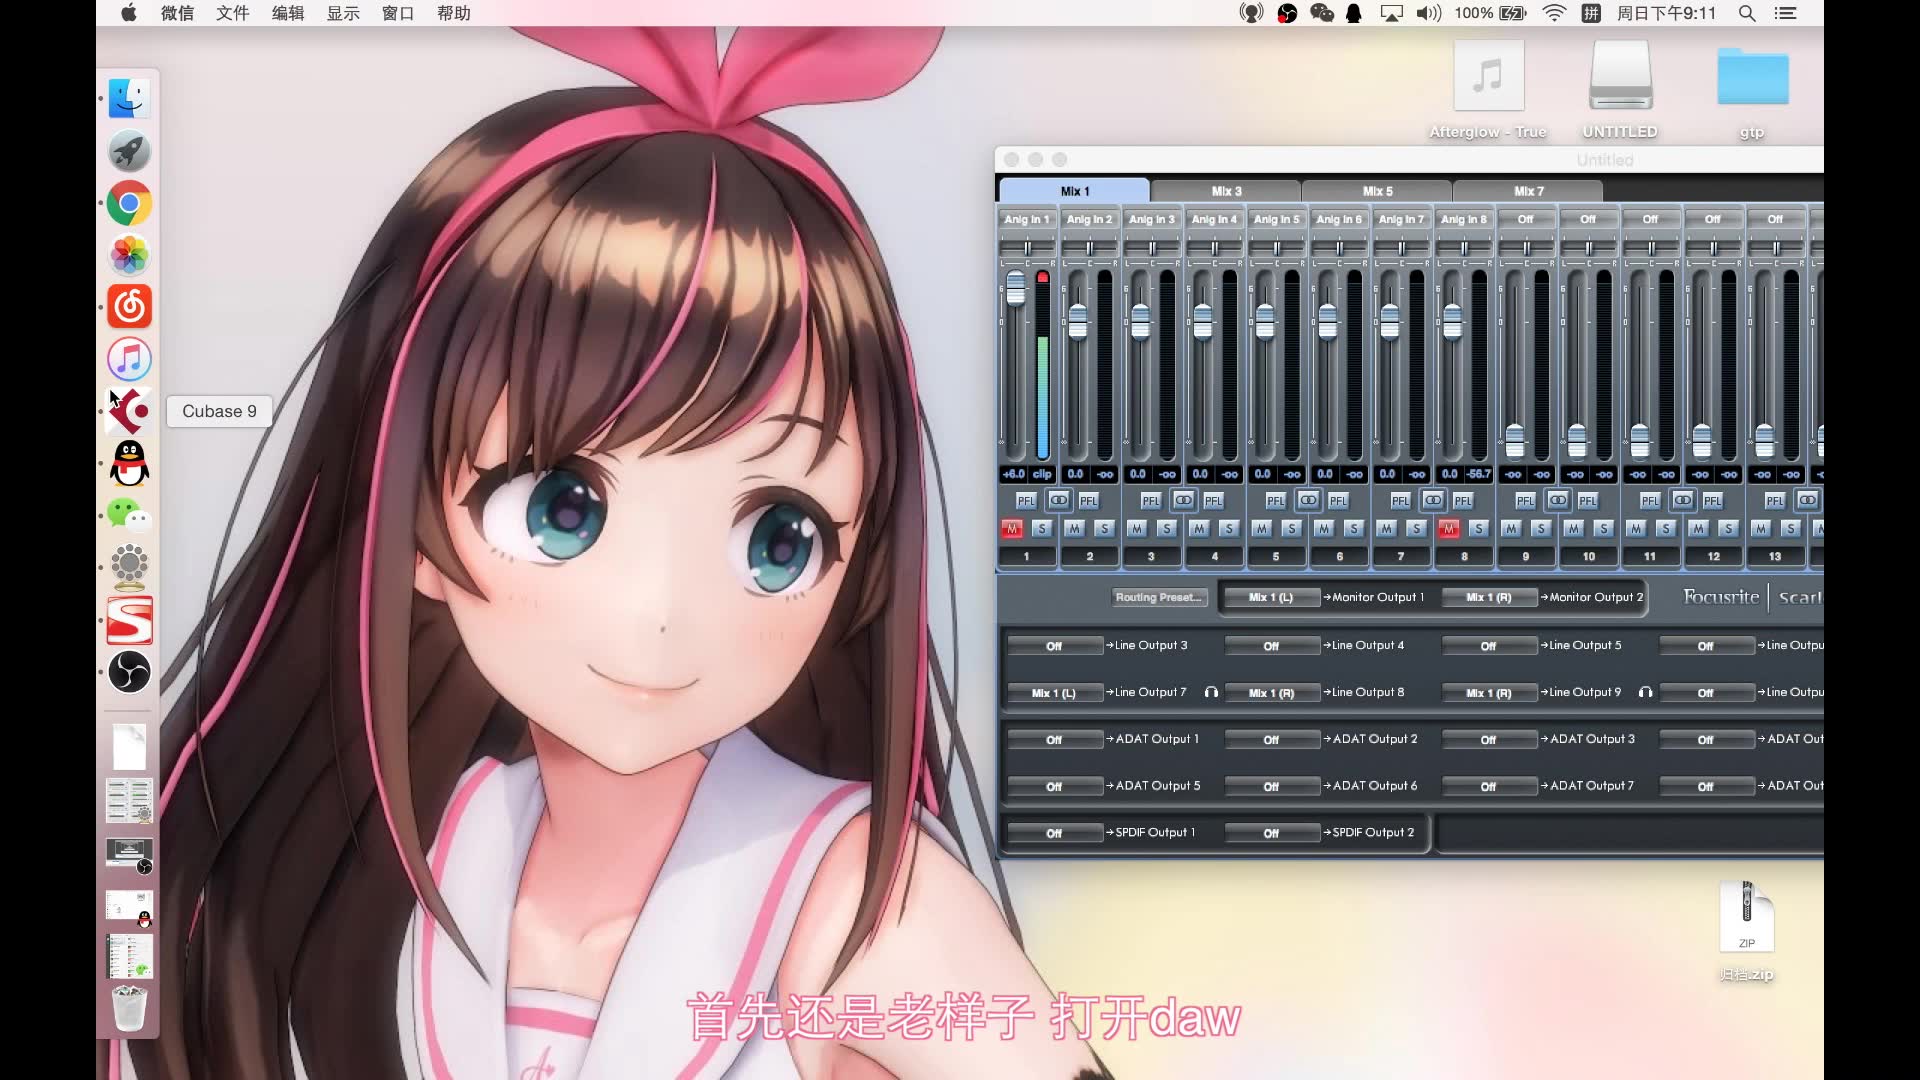Image resolution: width=1920 pixels, height=1080 pixels.
Task: Open Monitor Output 1 source dropdown
Action: coord(1271,597)
